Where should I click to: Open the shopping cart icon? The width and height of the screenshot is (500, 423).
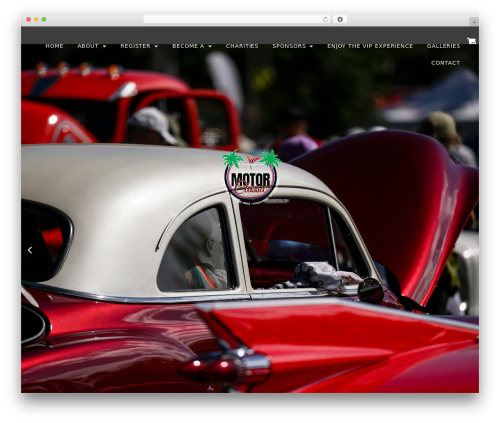coord(471,41)
